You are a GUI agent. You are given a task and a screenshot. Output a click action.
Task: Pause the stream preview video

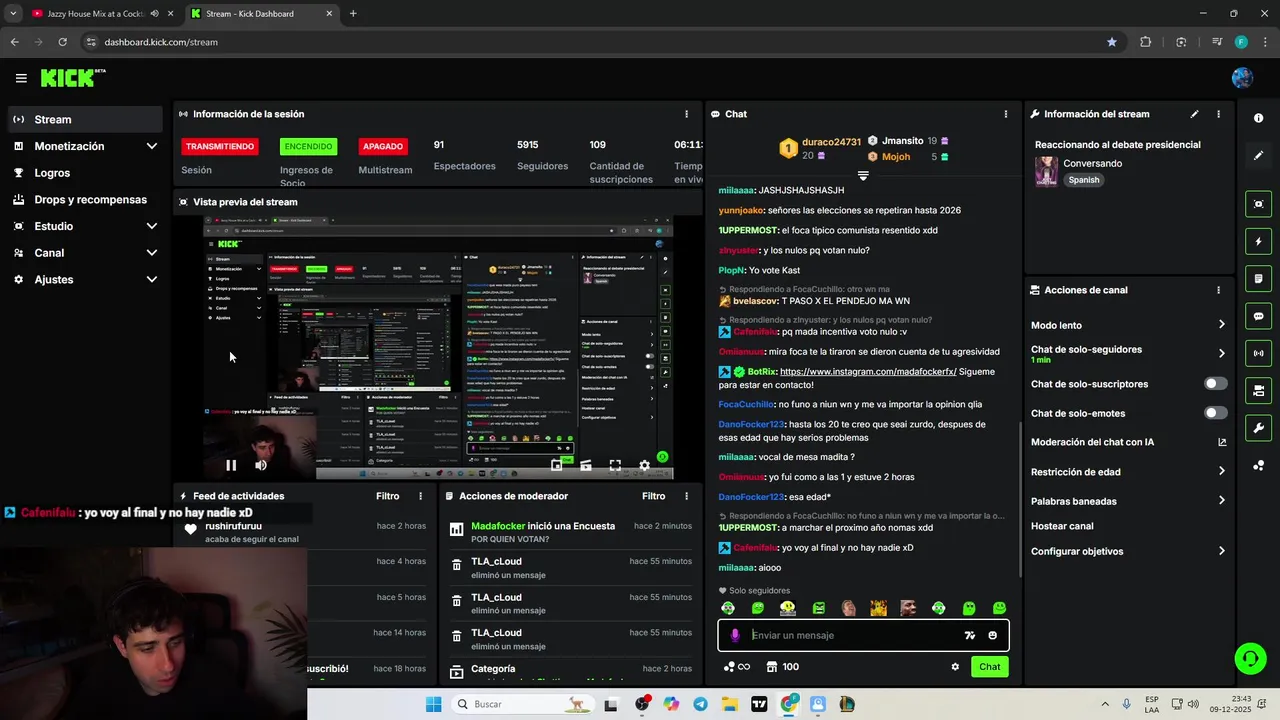coord(231,465)
